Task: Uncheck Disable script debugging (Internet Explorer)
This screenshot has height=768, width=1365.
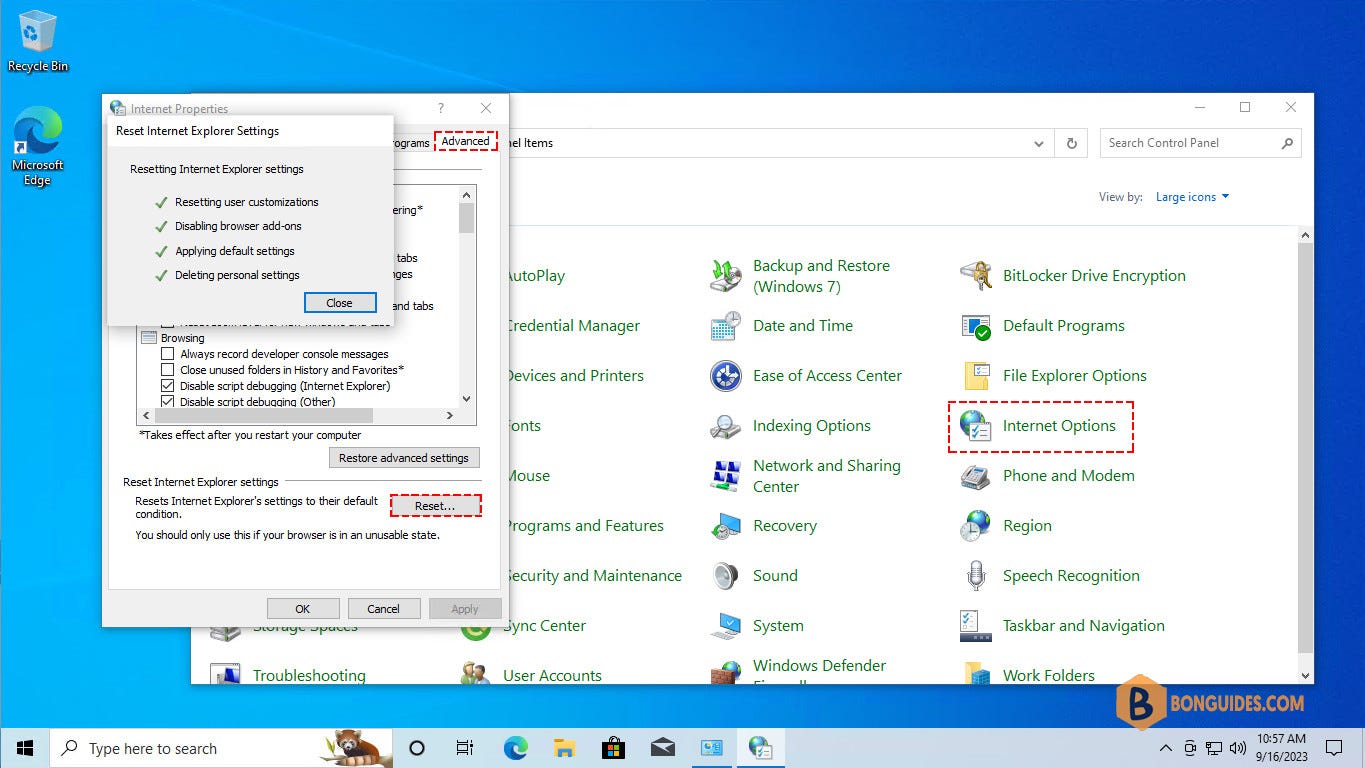Action: click(168, 386)
